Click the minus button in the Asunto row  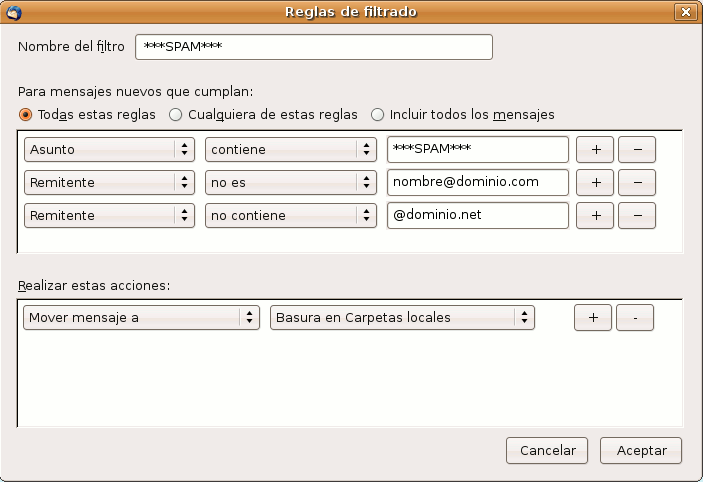637,150
